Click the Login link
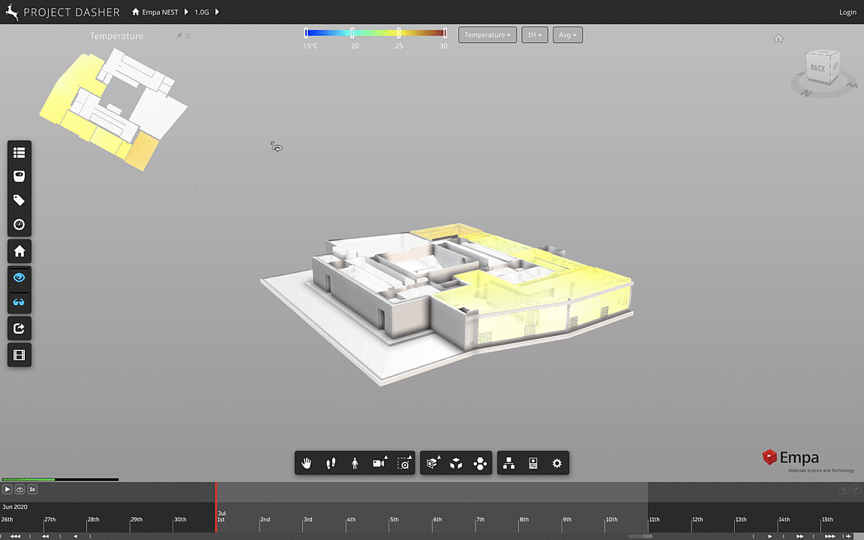864x540 pixels. pyautogui.click(x=847, y=12)
